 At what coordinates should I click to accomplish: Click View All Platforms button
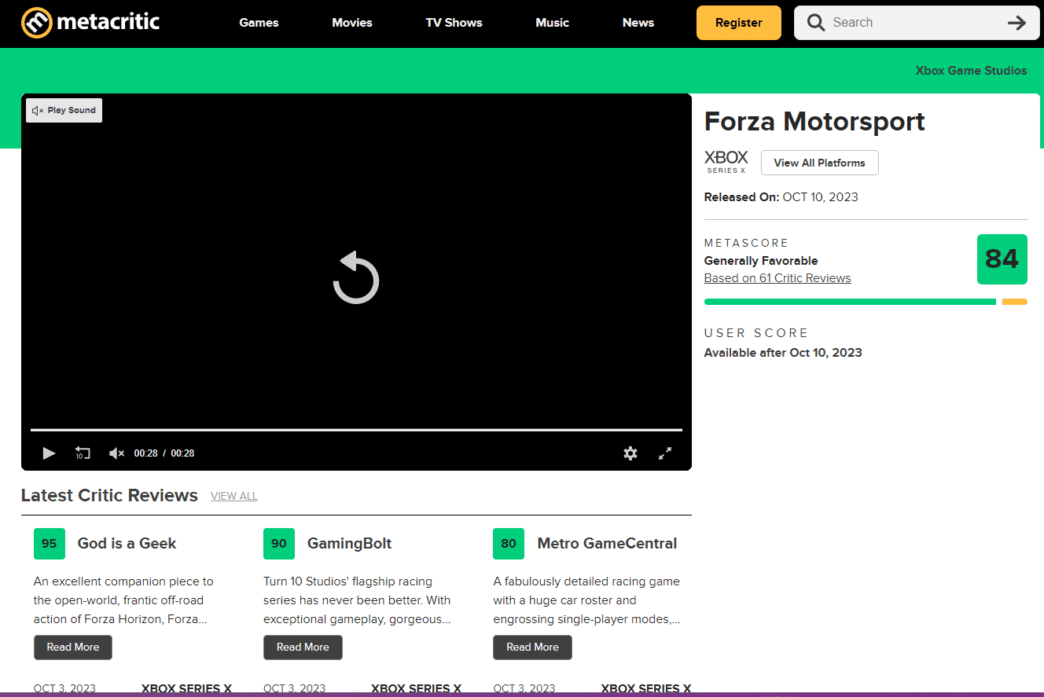coord(820,163)
